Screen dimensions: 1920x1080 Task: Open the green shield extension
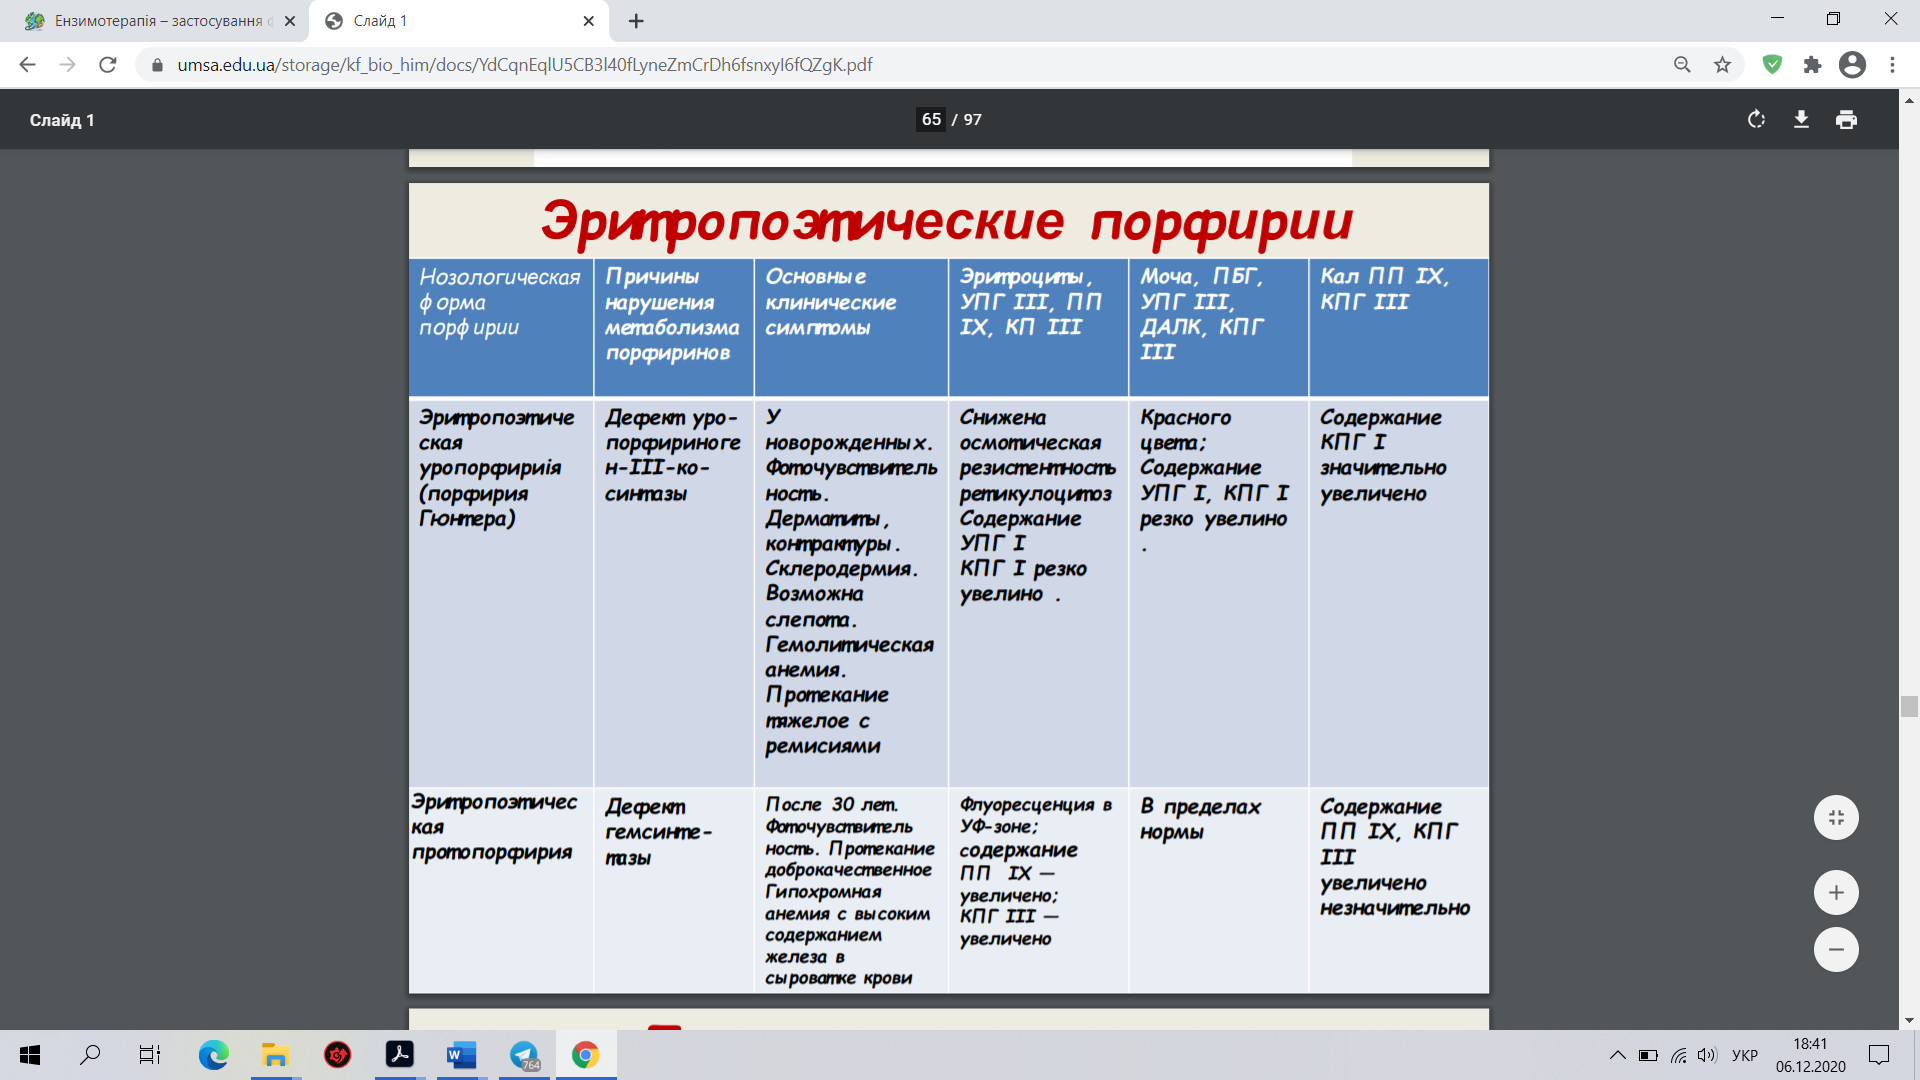point(1772,65)
